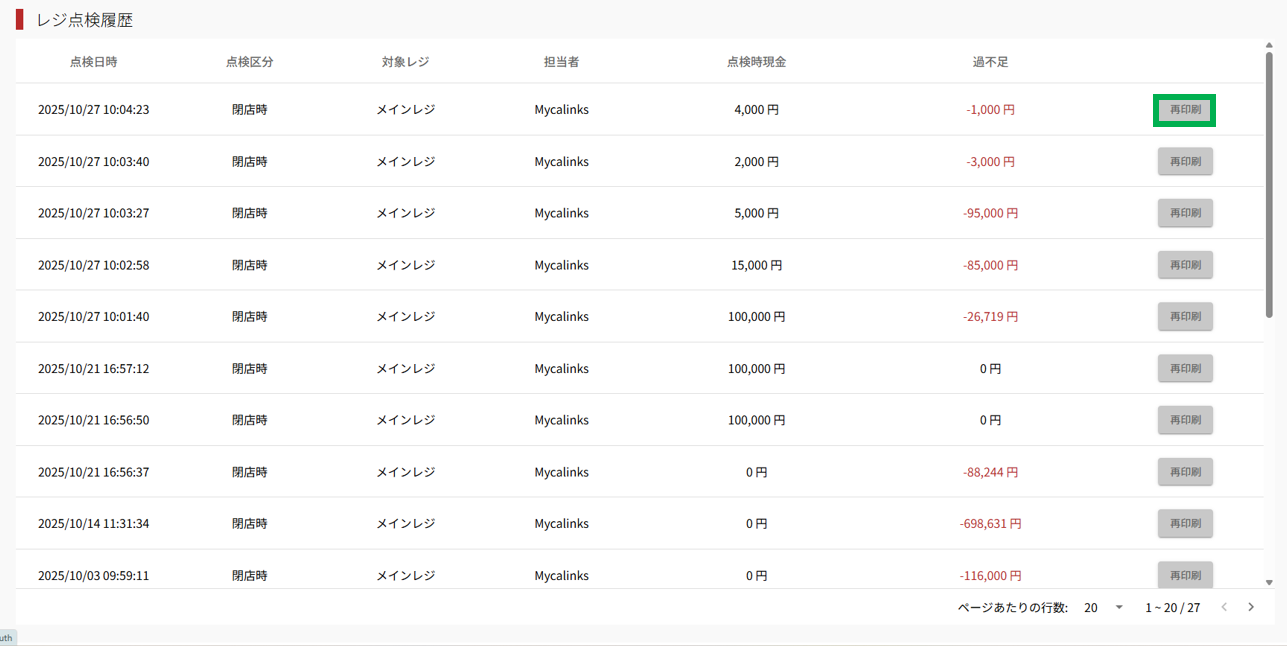Click the 担当者 column header

pyautogui.click(x=561, y=62)
